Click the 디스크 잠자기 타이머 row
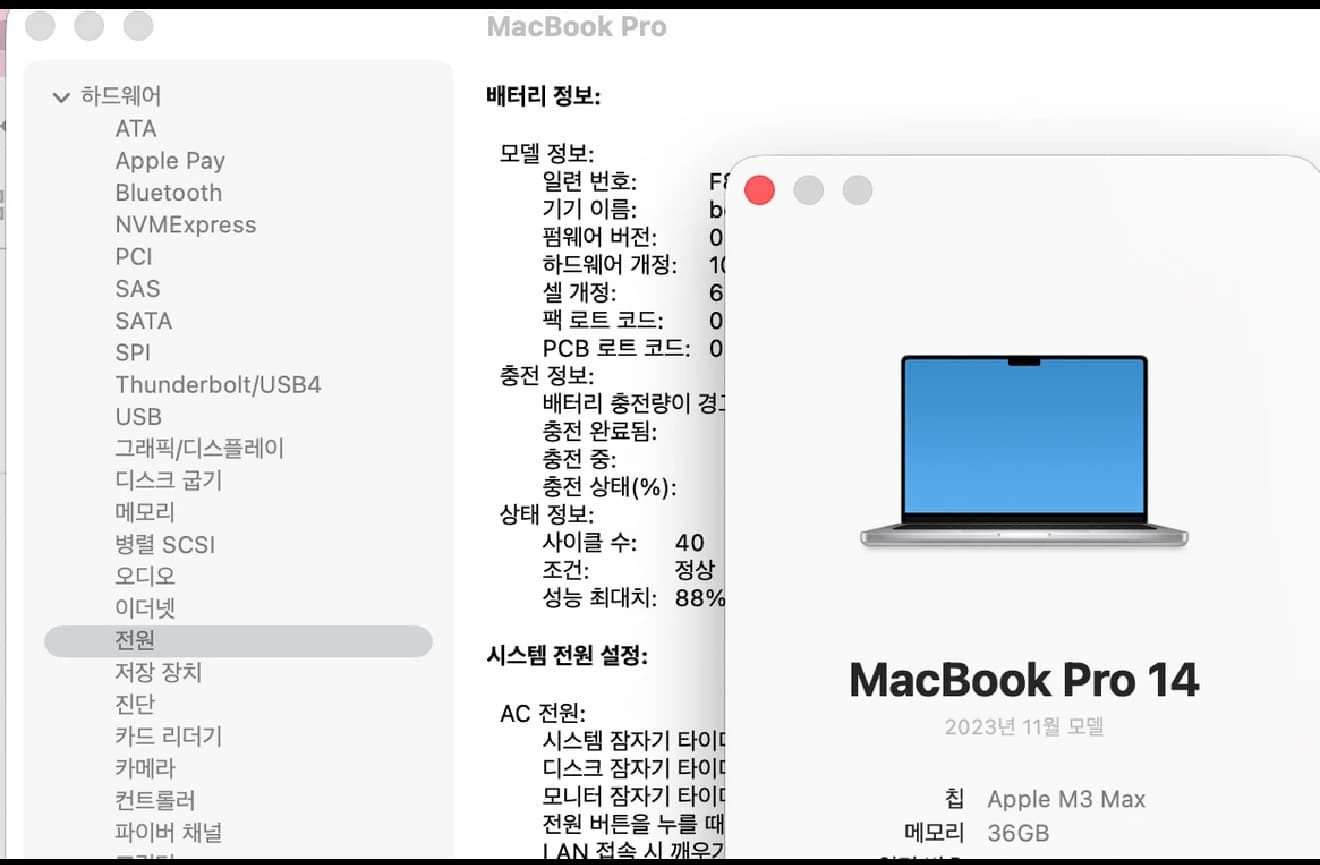 pos(633,769)
